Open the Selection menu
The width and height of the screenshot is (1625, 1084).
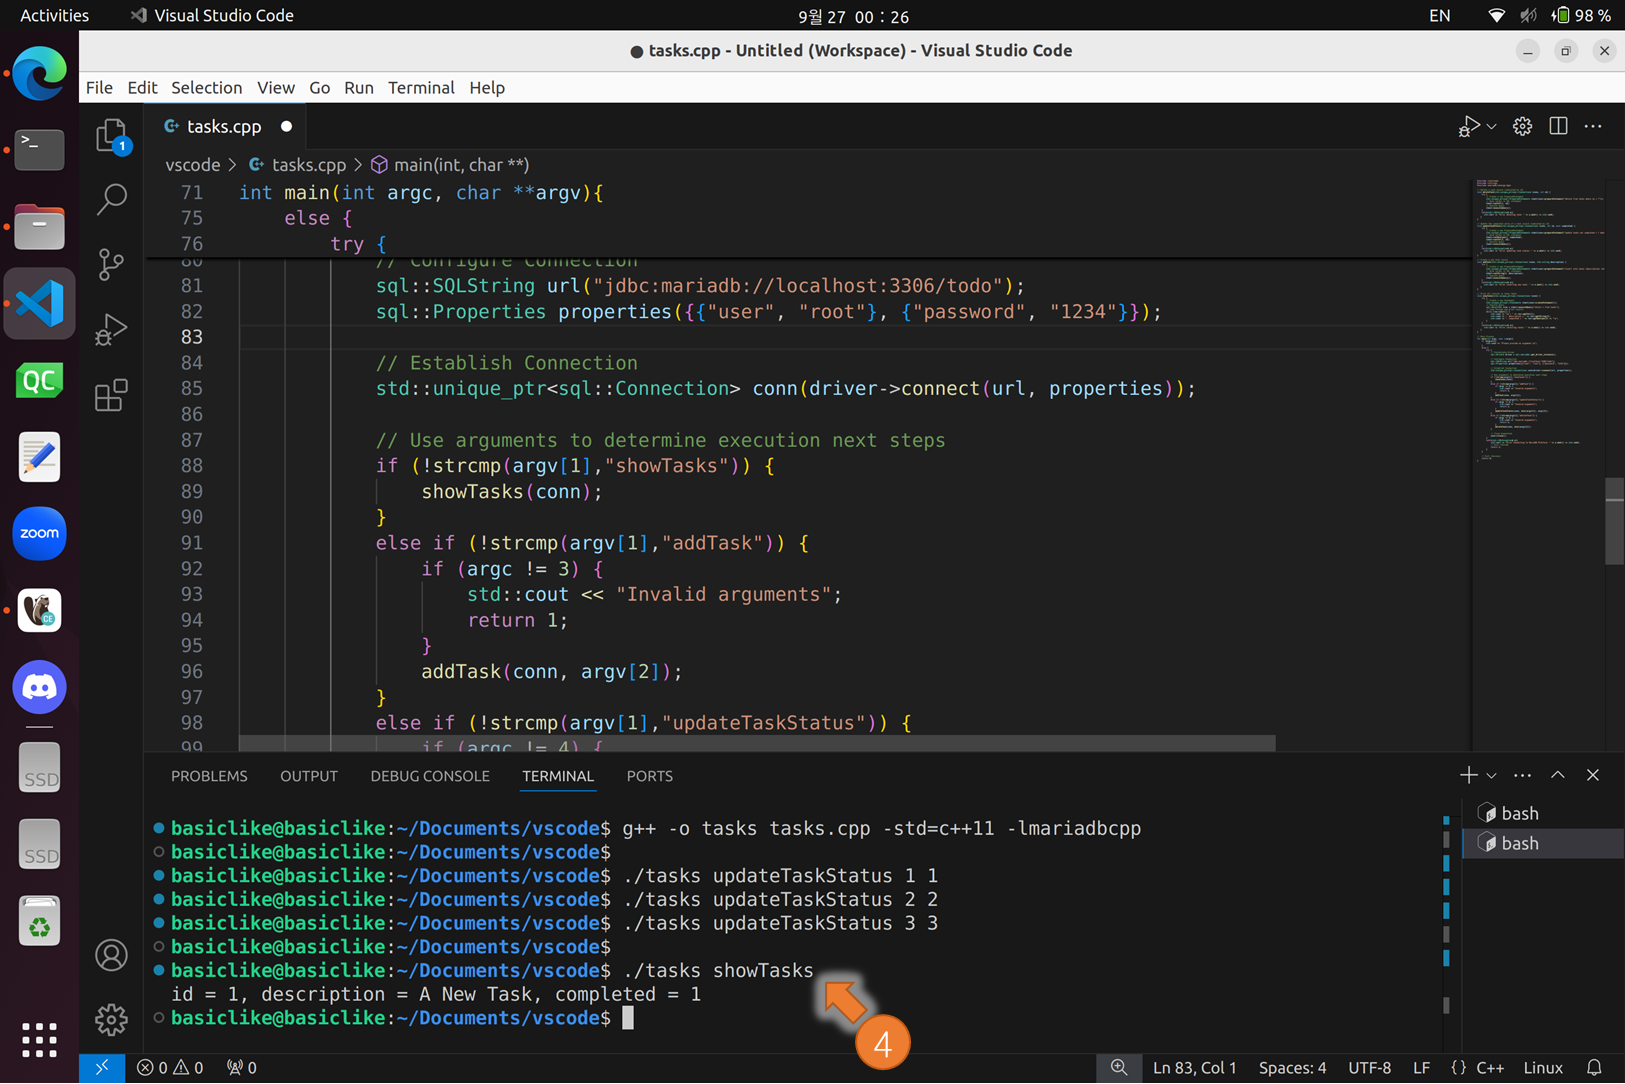(x=206, y=88)
